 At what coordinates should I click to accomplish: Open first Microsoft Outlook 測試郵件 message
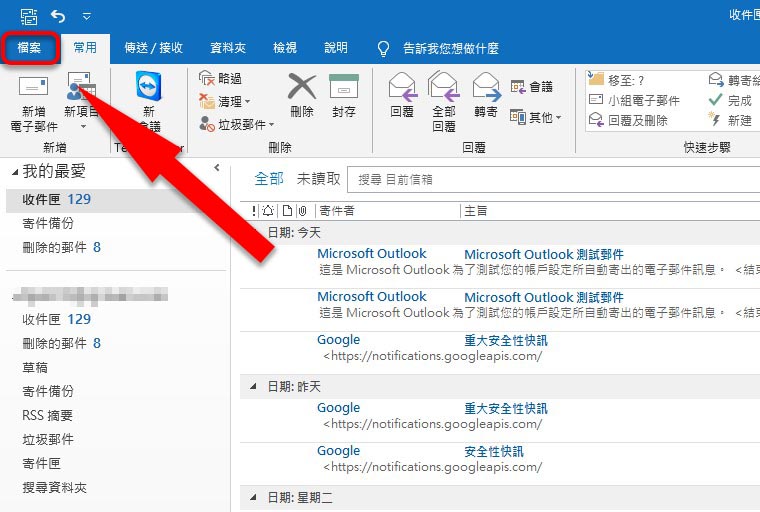(x=500, y=261)
